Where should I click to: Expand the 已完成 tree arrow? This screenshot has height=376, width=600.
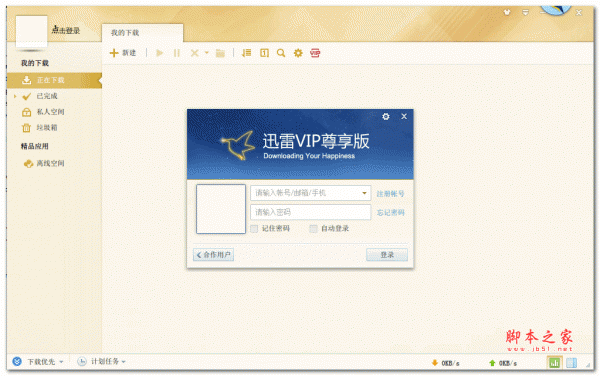pos(15,96)
